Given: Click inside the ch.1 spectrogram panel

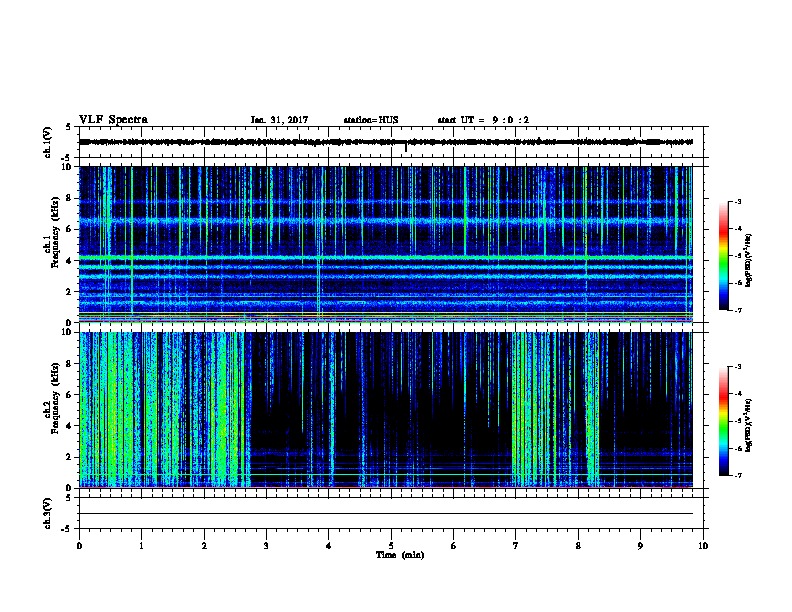Looking at the screenshot, I should click(386, 244).
